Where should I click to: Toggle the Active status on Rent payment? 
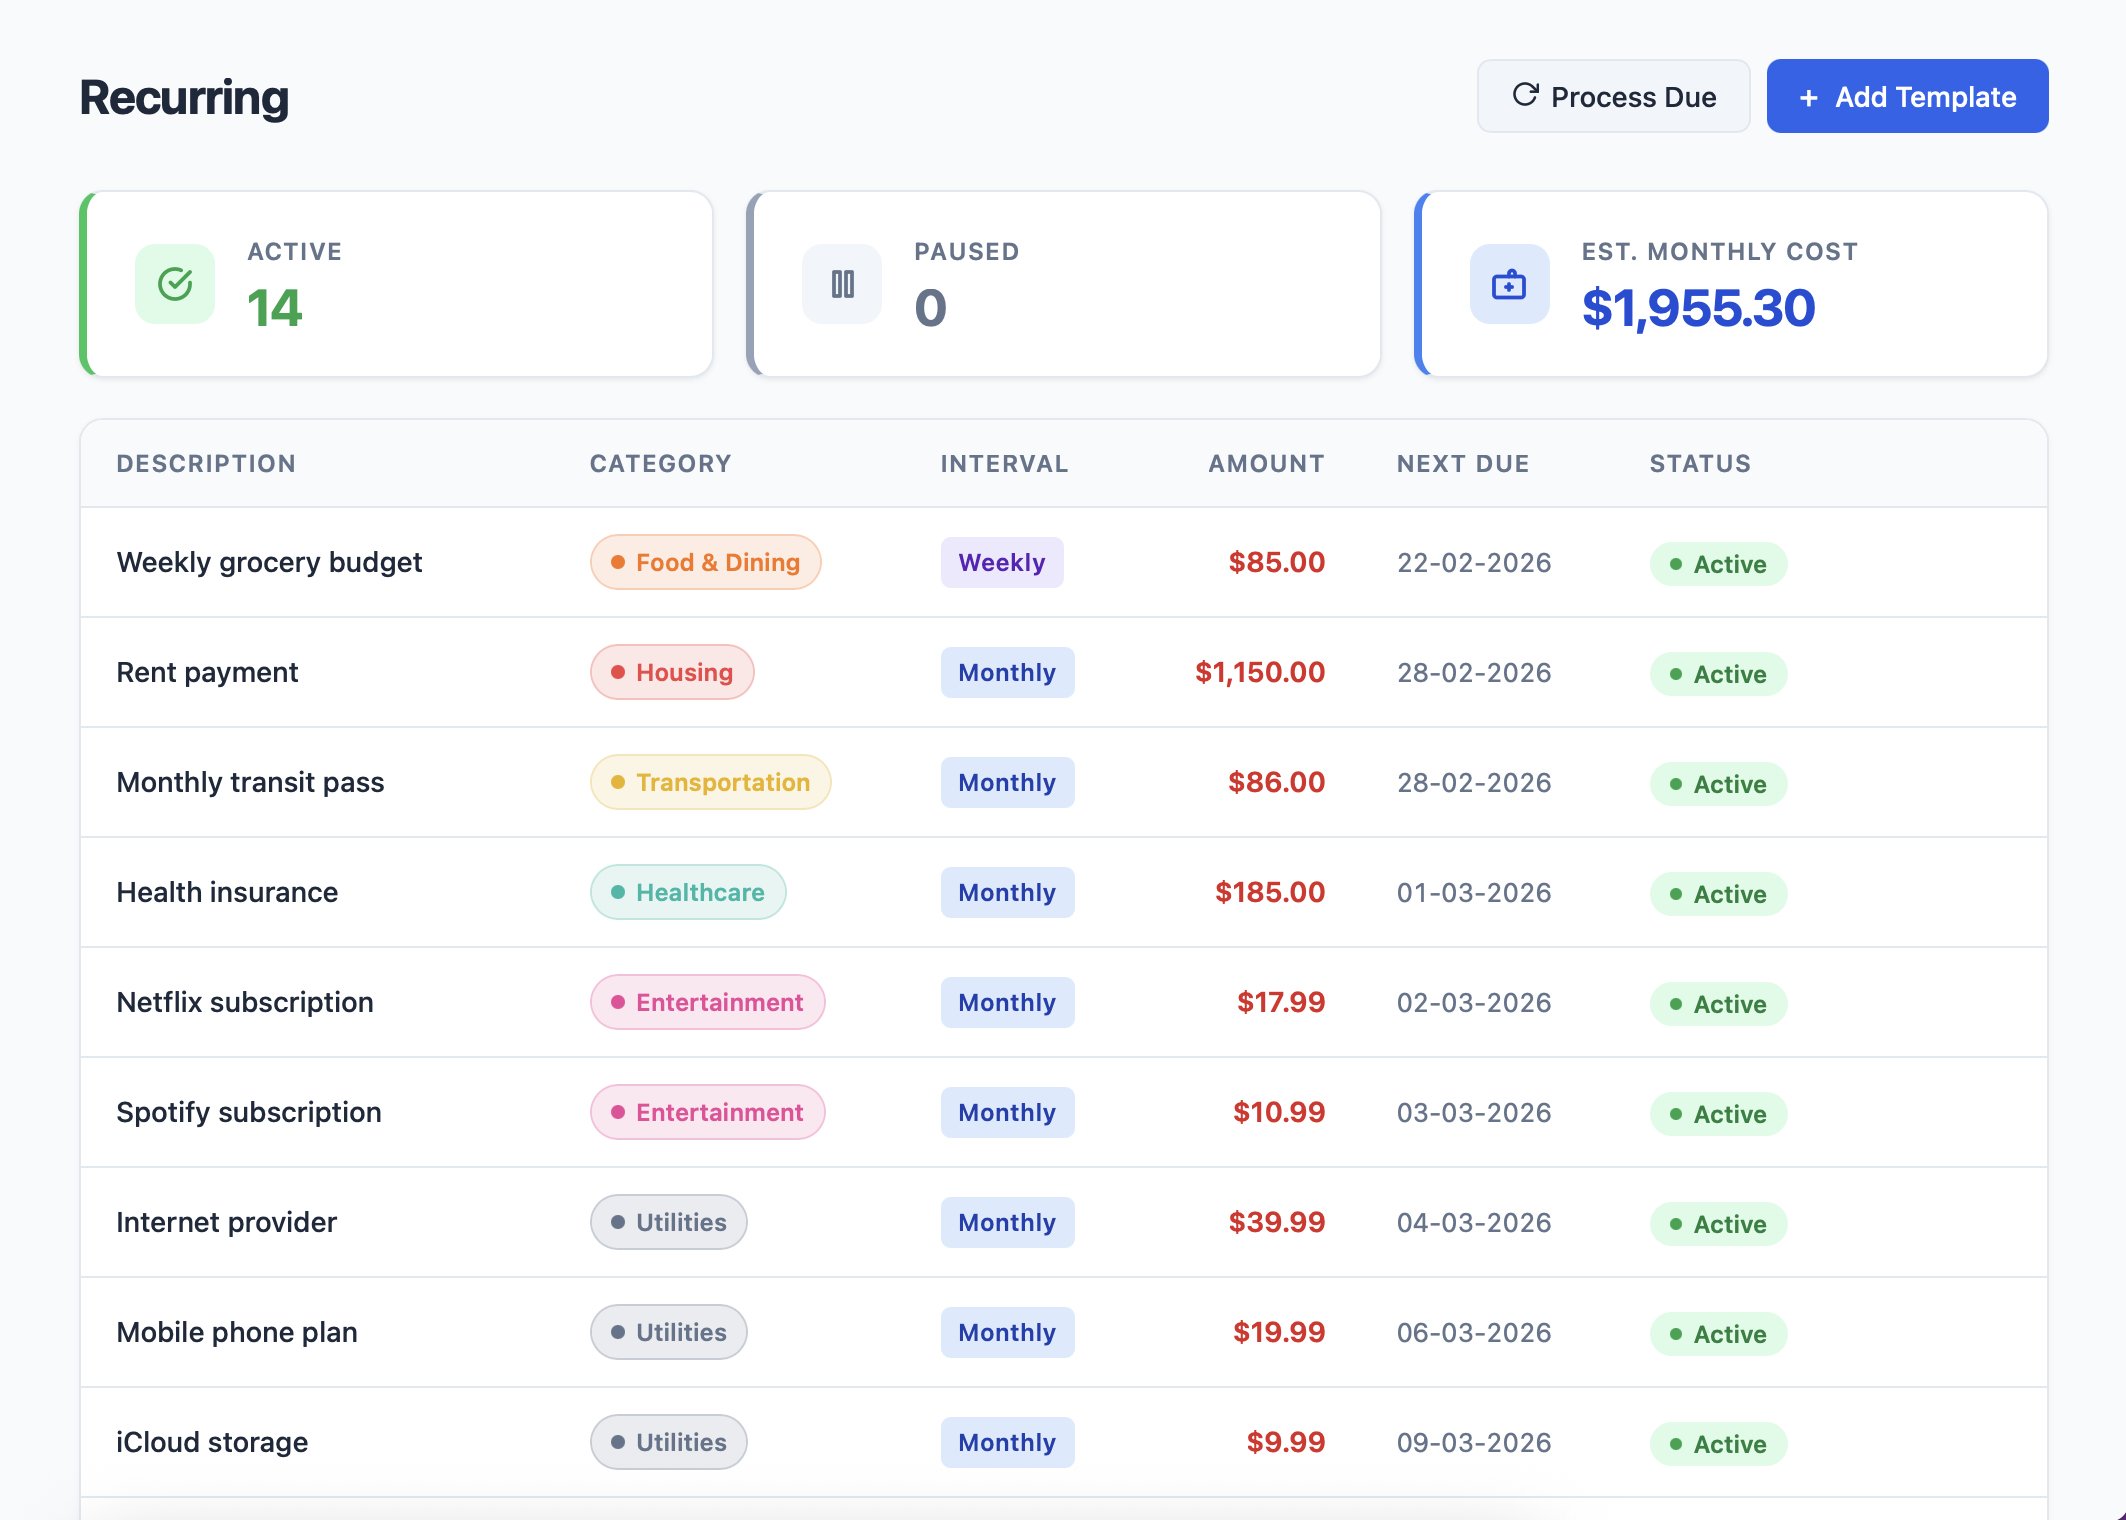pos(1718,674)
